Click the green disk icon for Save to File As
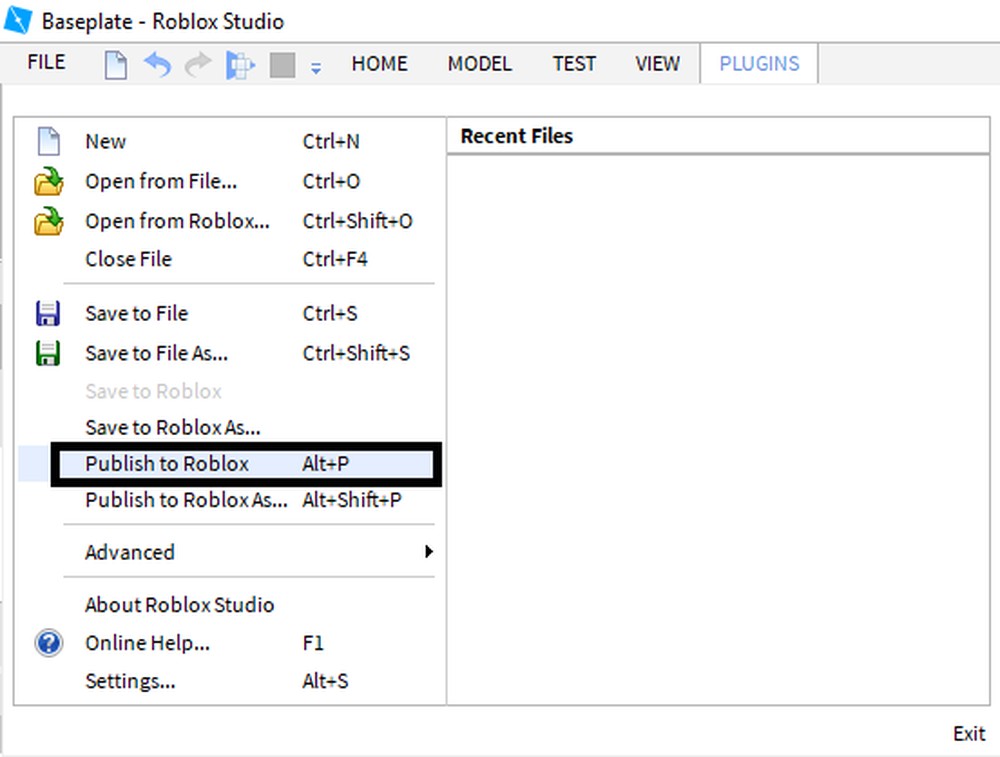The image size is (1000, 757). pyautogui.click(x=47, y=353)
